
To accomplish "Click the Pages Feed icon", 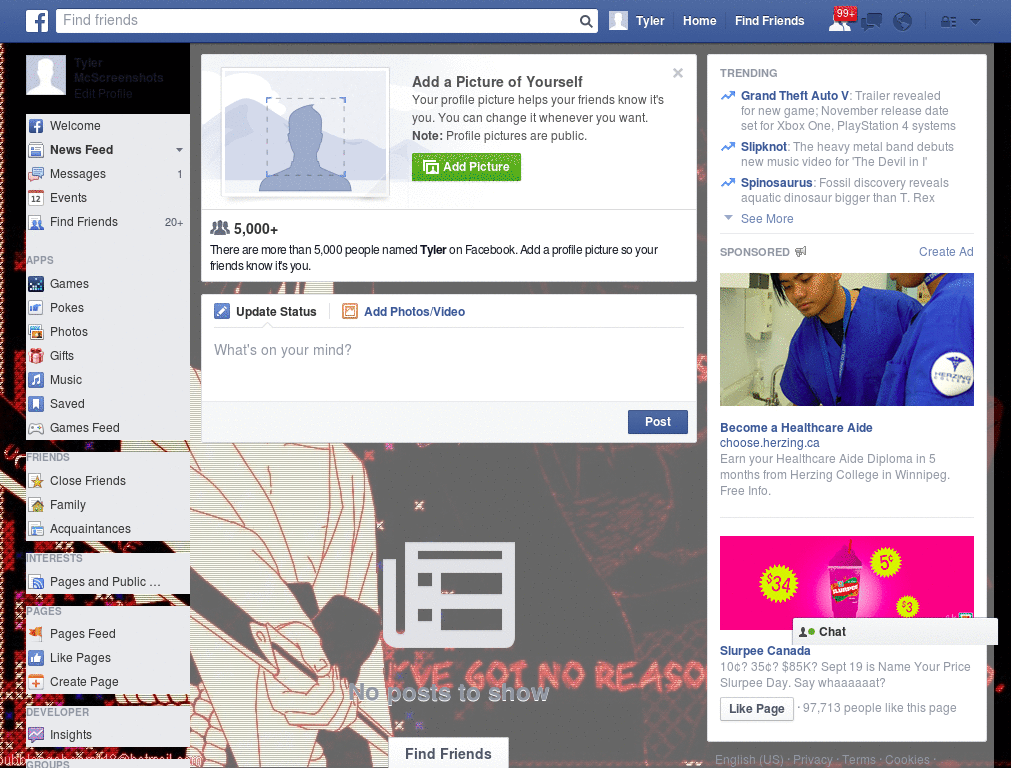I will 36,633.
